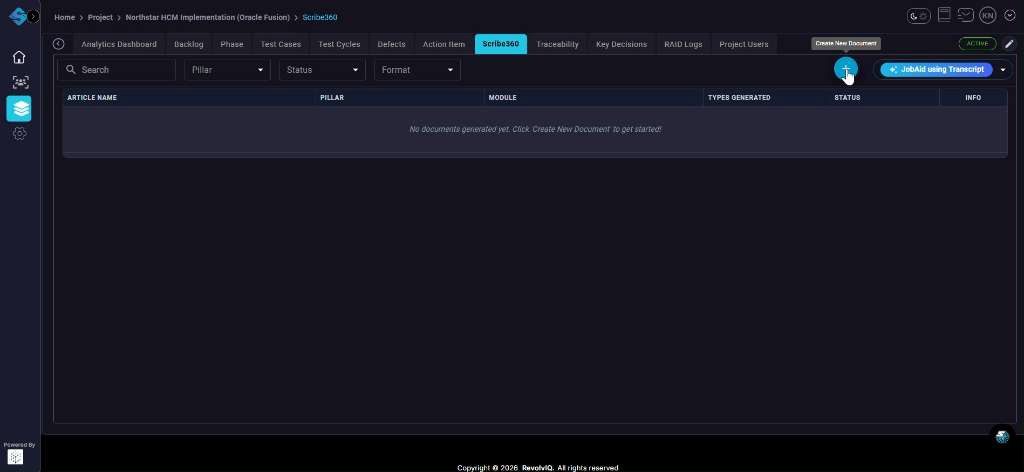Open the Home icon in the sidebar
The height and width of the screenshot is (472, 1024).
(19, 57)
